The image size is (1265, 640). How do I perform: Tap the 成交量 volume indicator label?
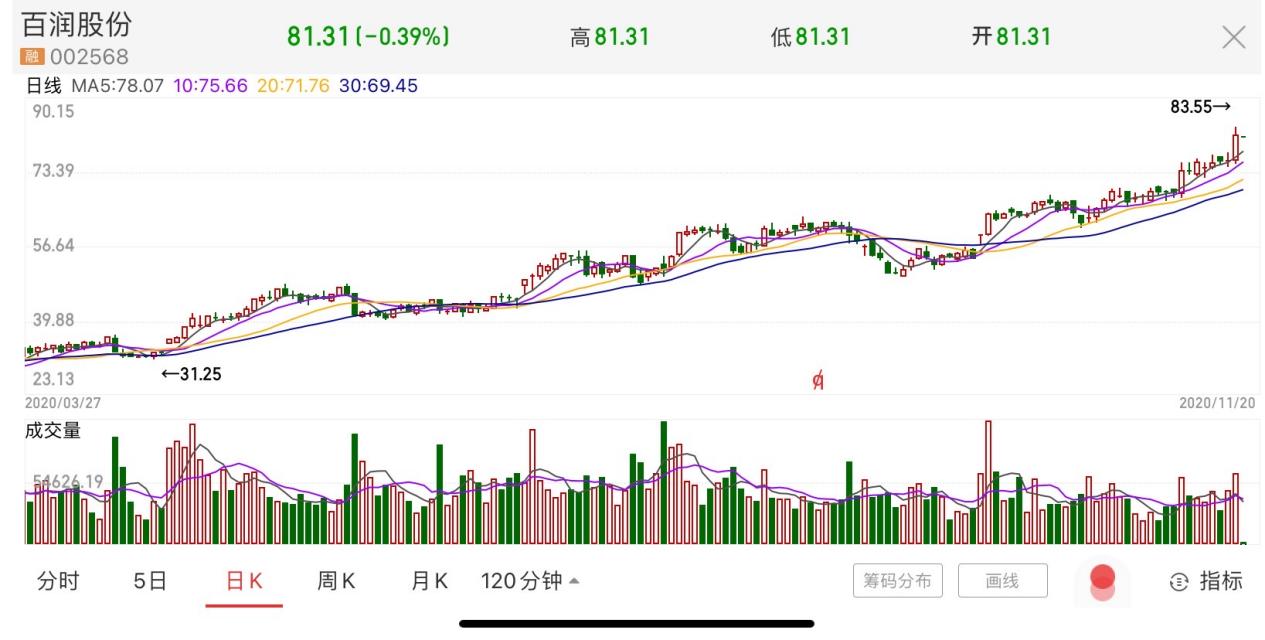point(53,431)
